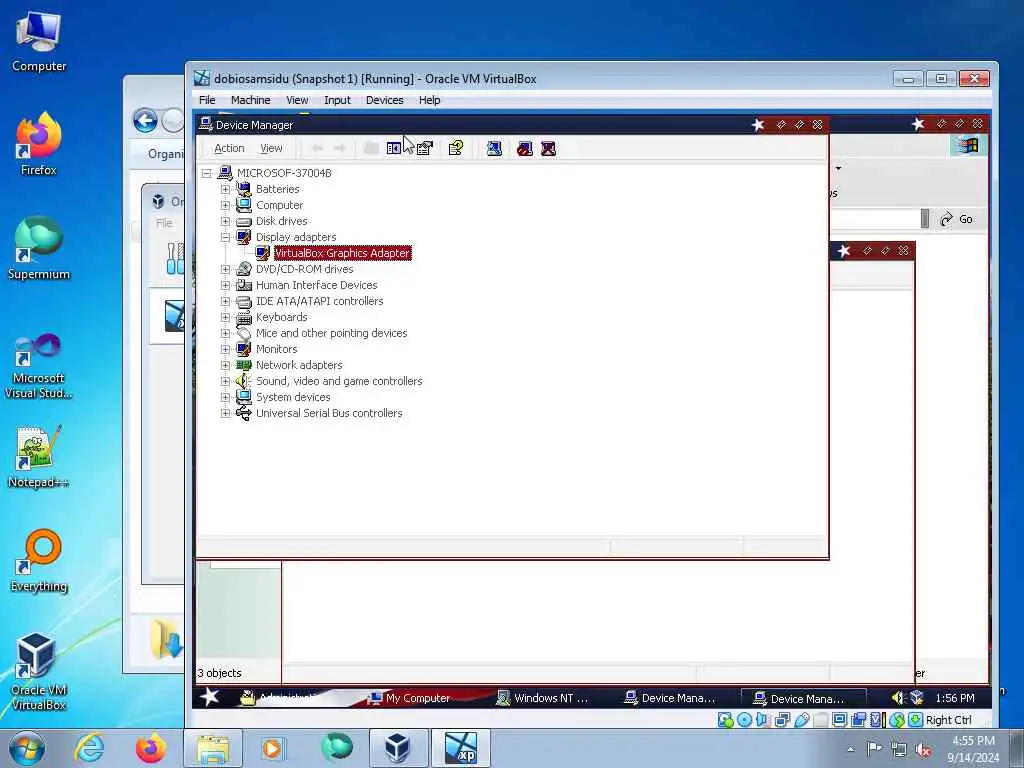Click the Show/Hide Console Tree toolbar icon
This screenshot has height=768, width=1024.
[x=394, y=148]
